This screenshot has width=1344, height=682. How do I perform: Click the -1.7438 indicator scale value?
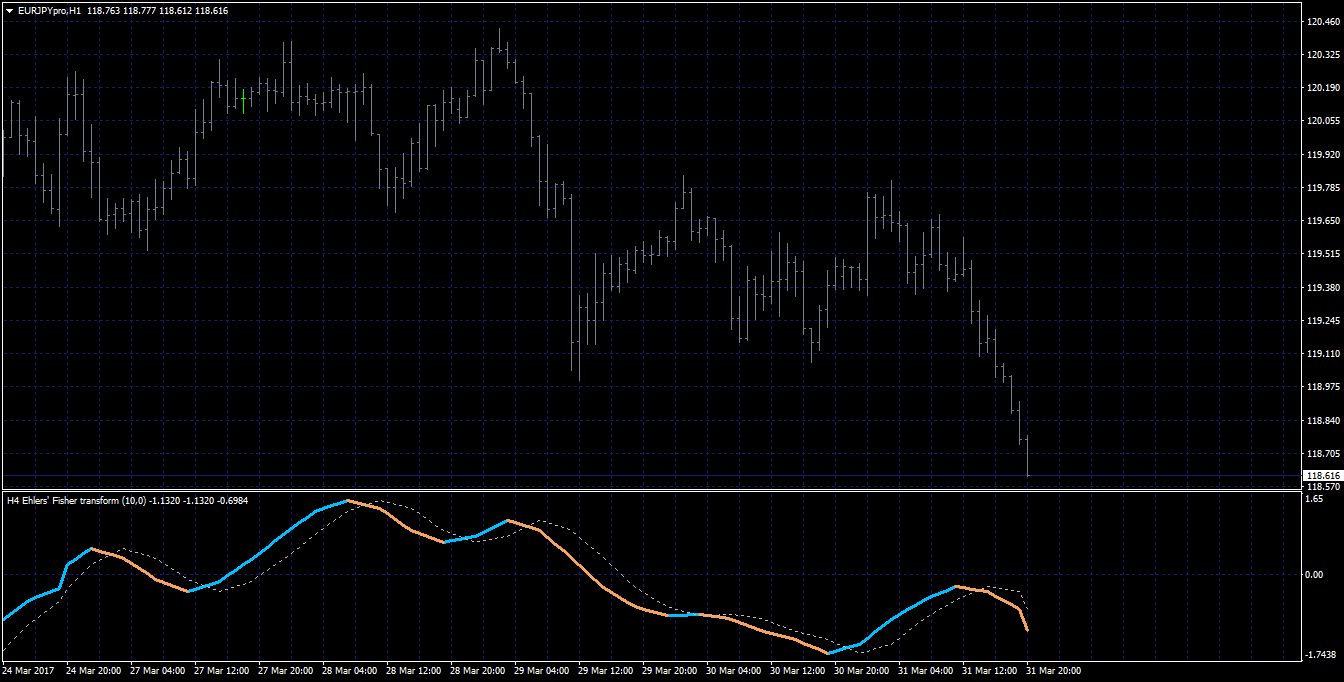coord(1321,655)
